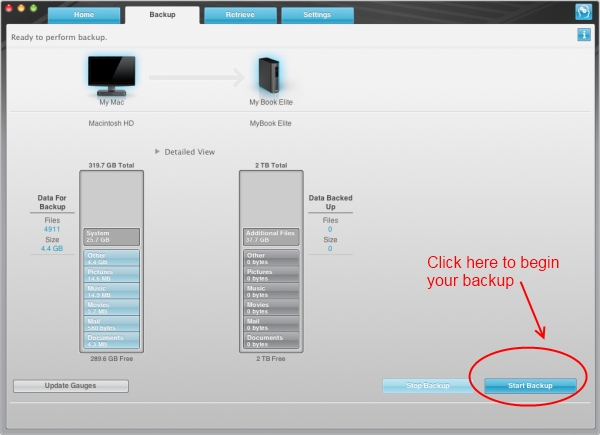Click the WD SmartWare logo icon

pyautogui.click(x=583, y=11)
